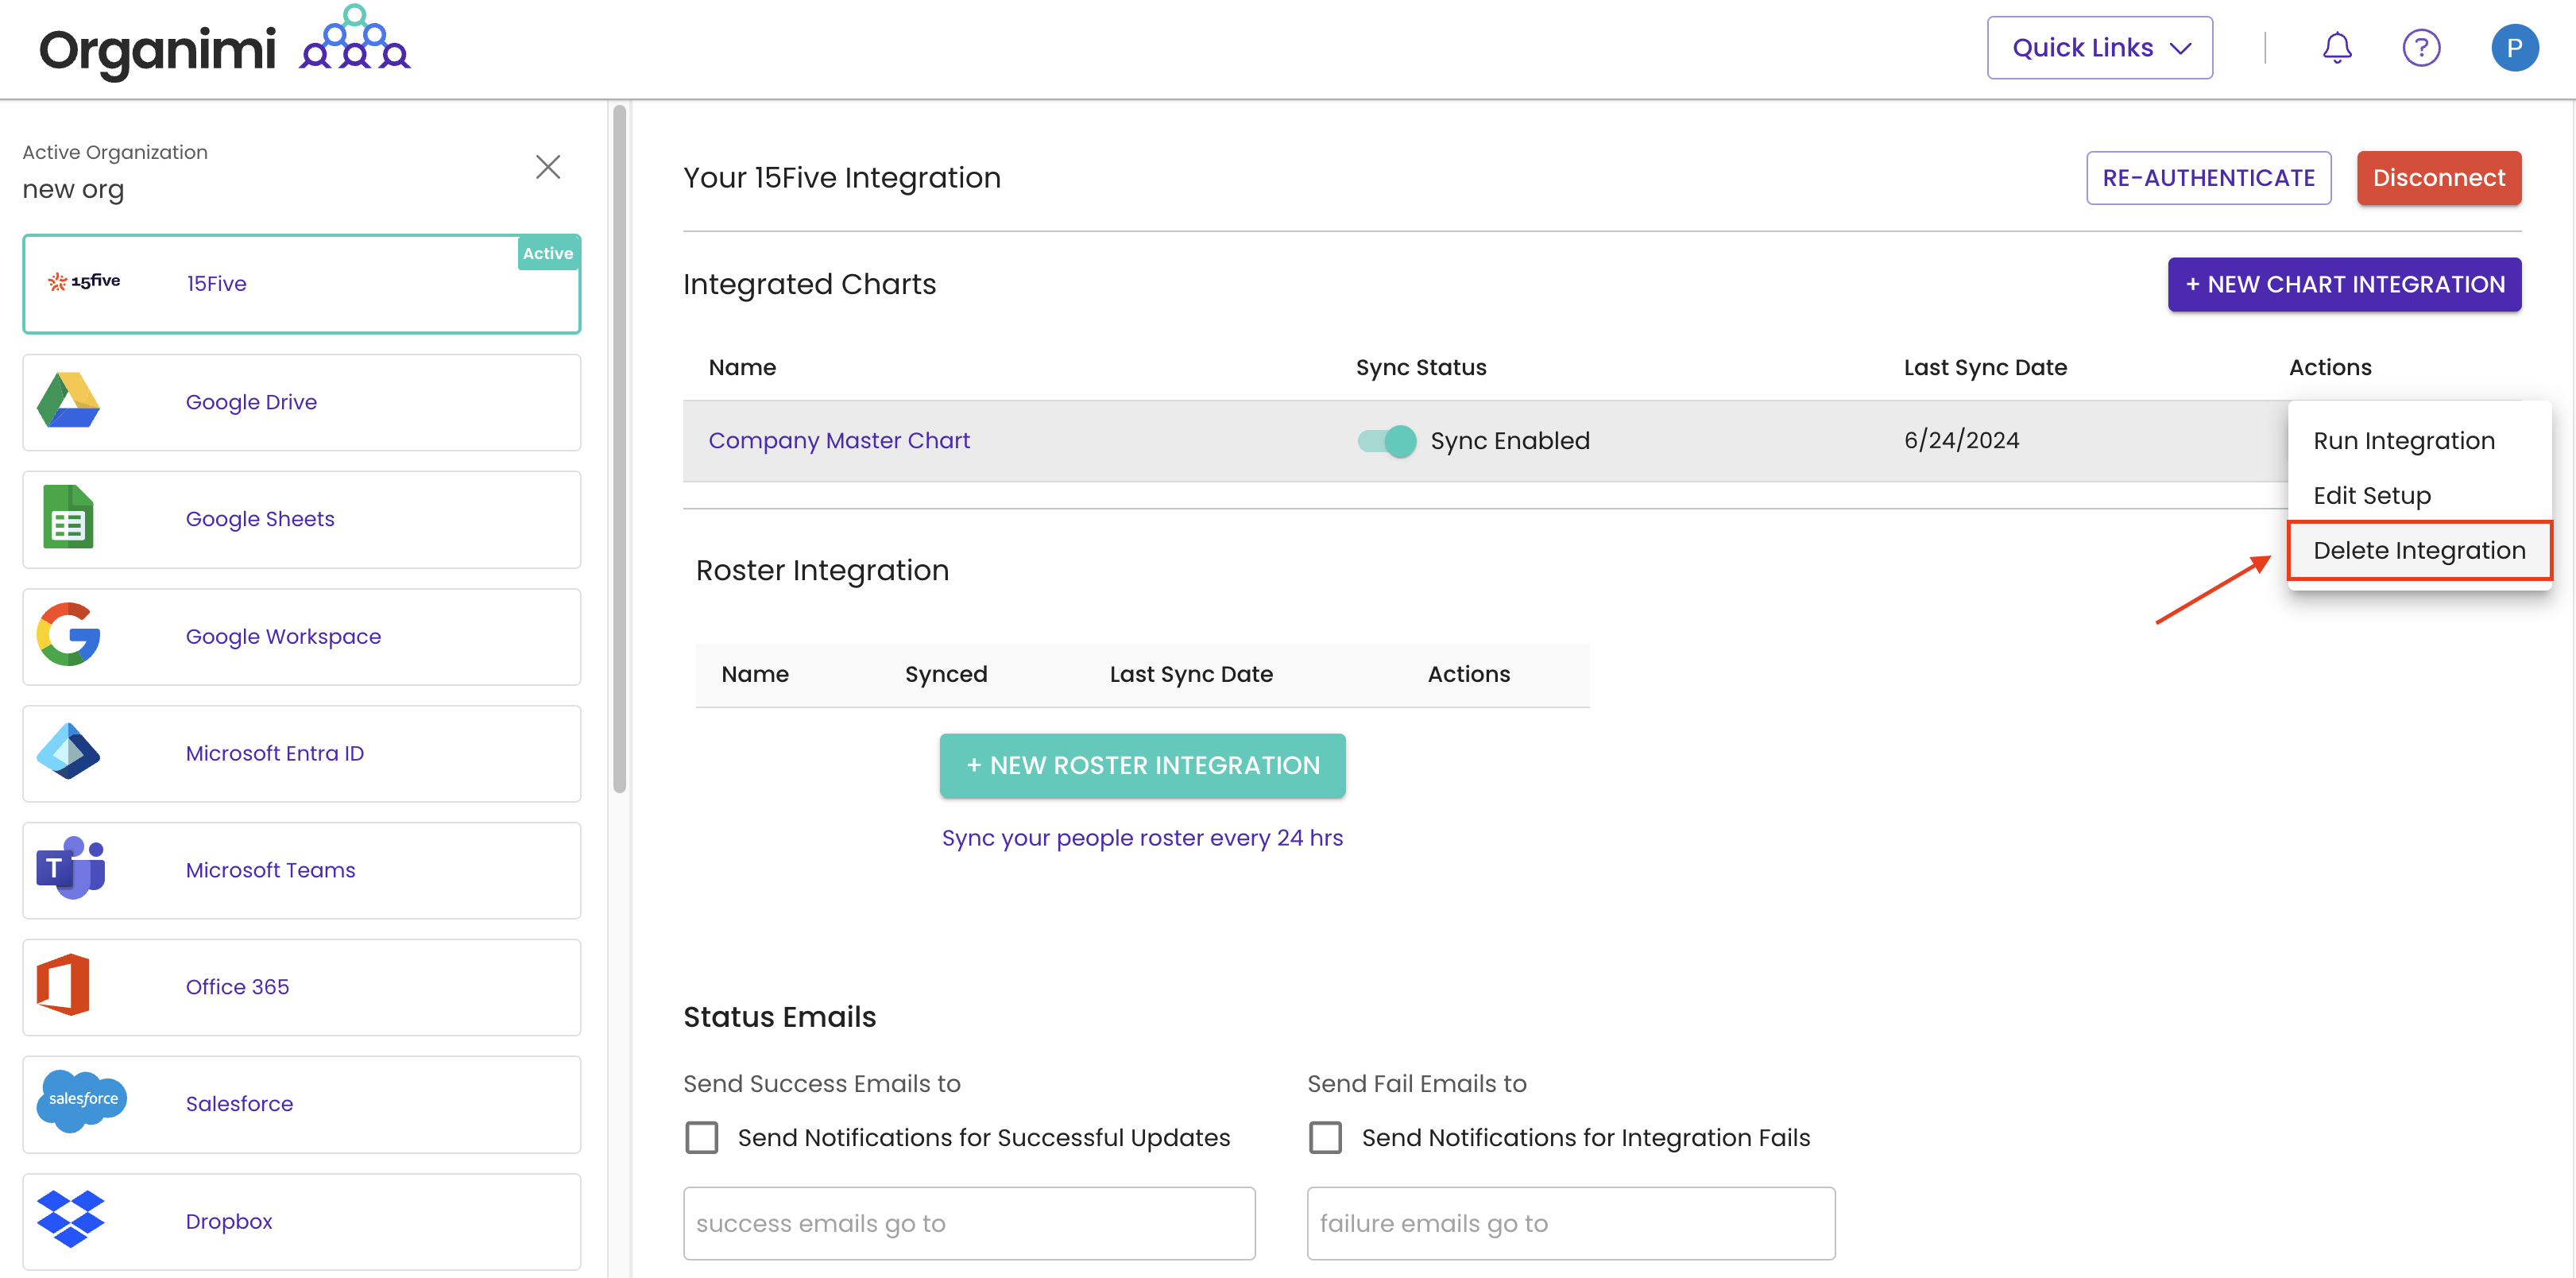Image resolution: width=2576 pixels, height=1278 pixels.
Task: Open the notifications bell
Action: click(x=2336, y=47)
